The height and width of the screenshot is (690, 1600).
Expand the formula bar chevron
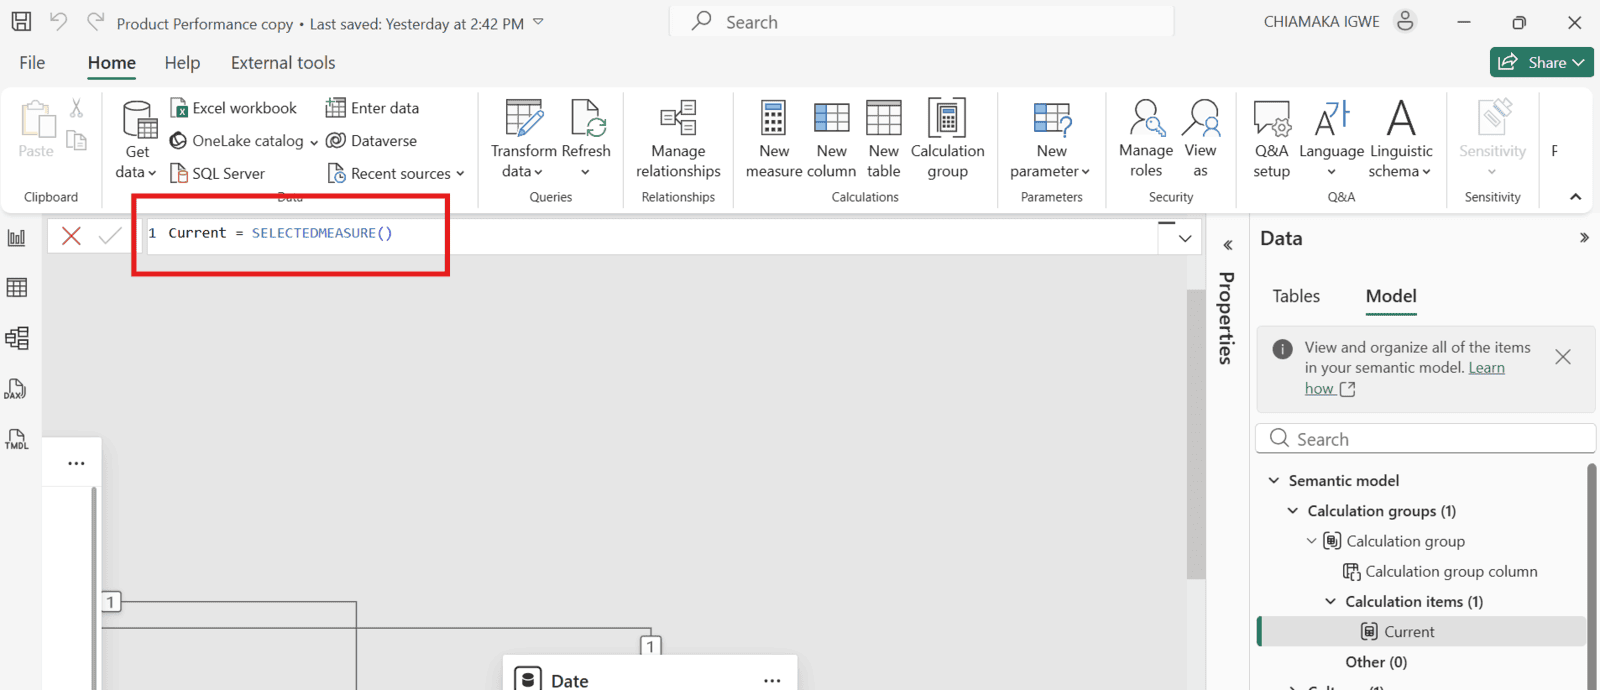coord(1185,238)
